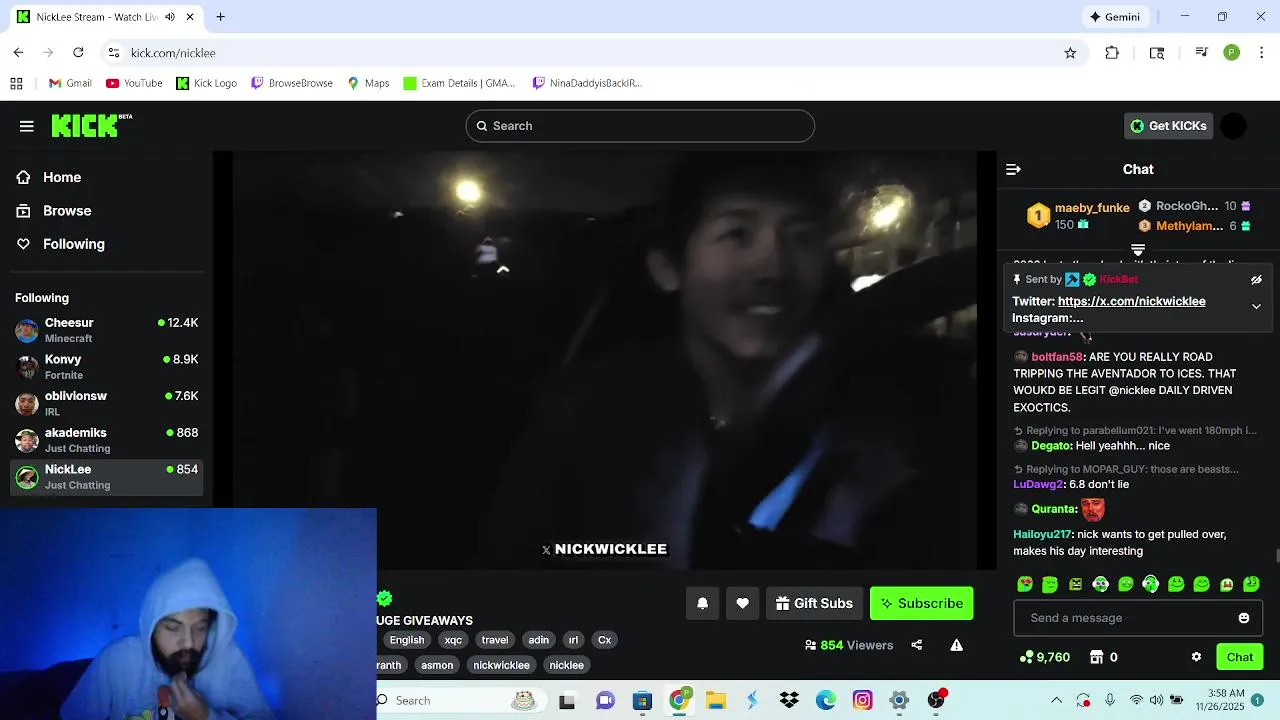Open Gmail bookmark
This screenshot has height=720, width=1280.
click(x=70, y=83)
